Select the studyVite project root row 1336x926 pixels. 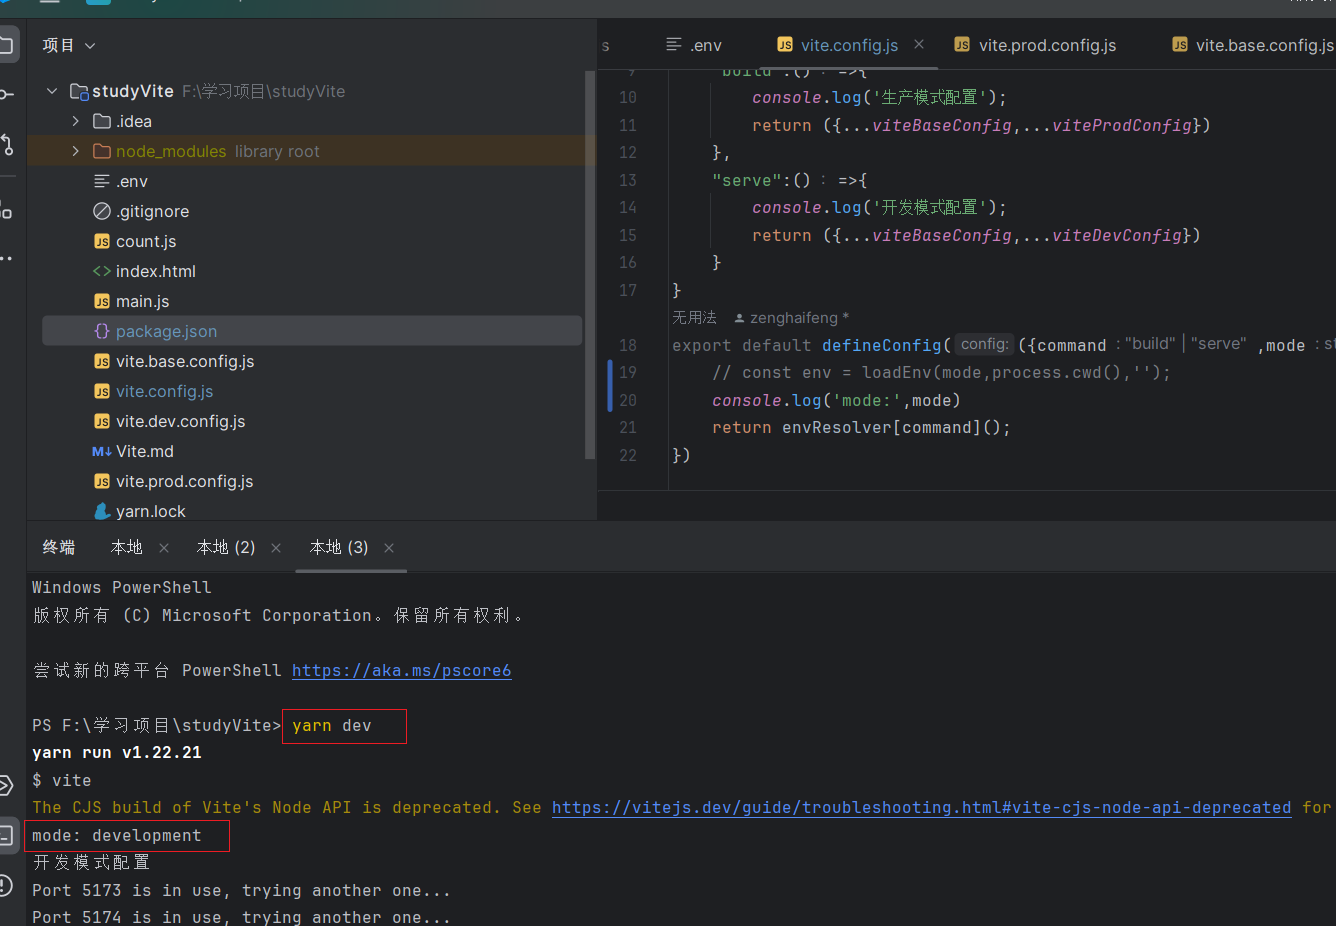point(312,91)
